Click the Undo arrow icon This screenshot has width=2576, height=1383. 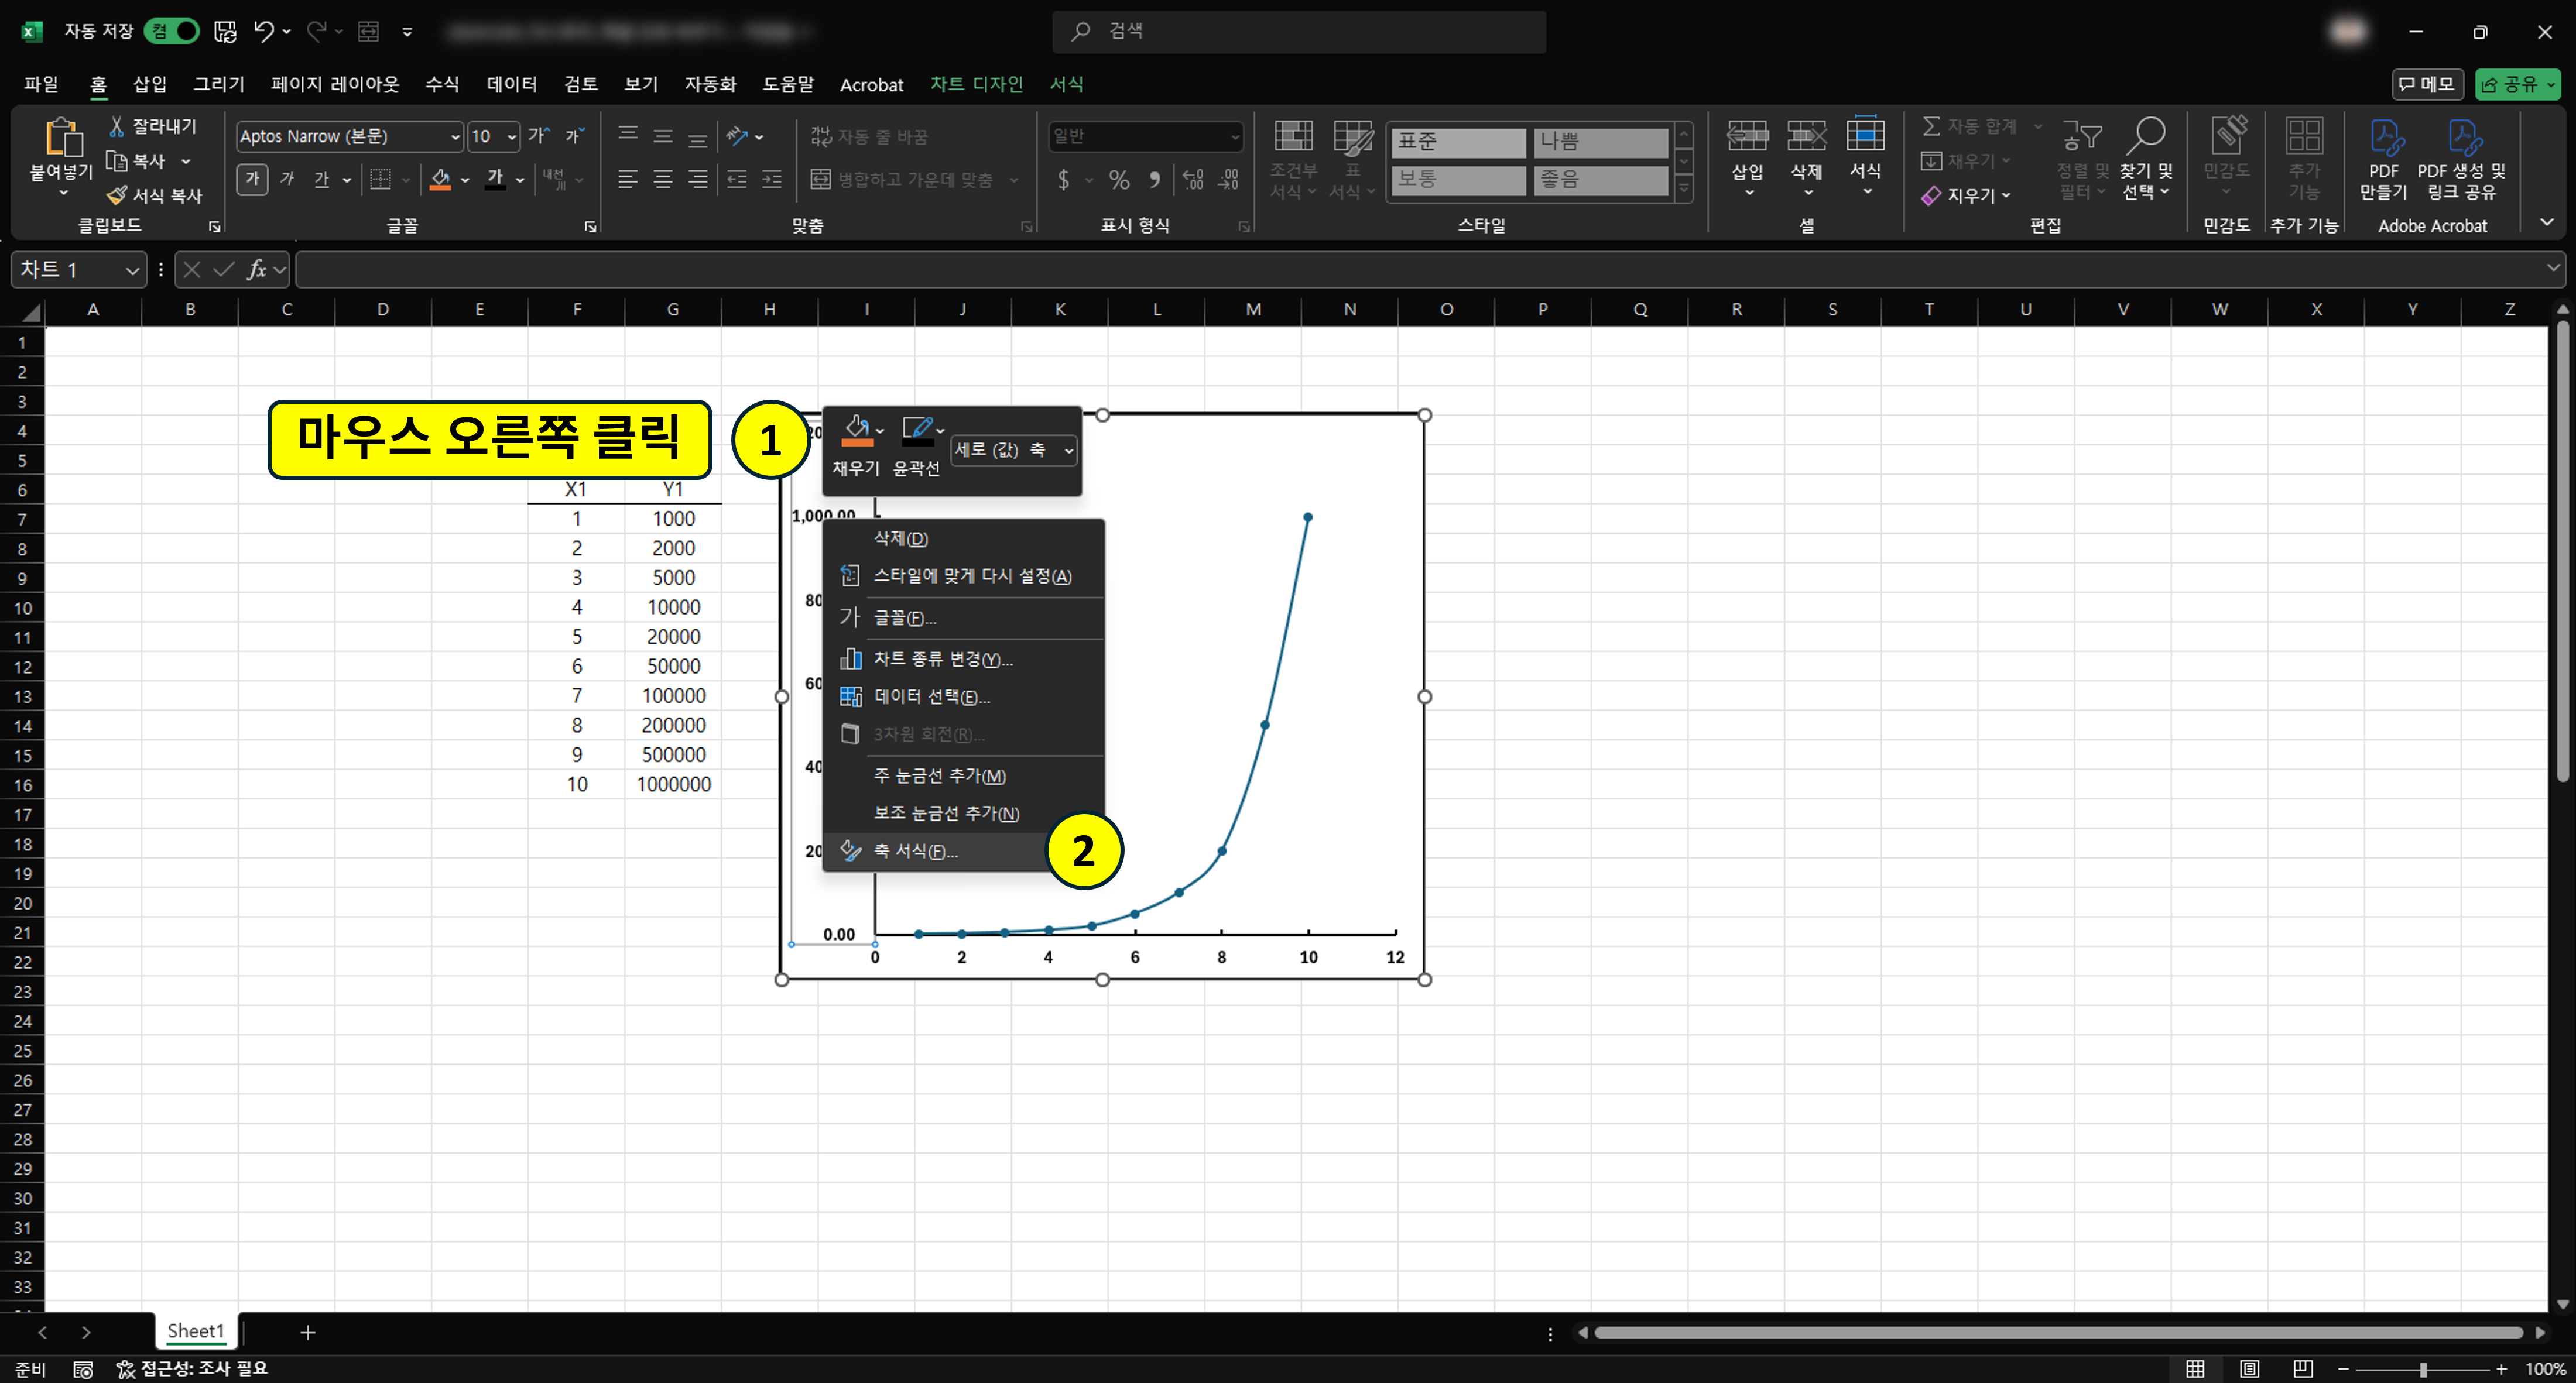point(263,32)
